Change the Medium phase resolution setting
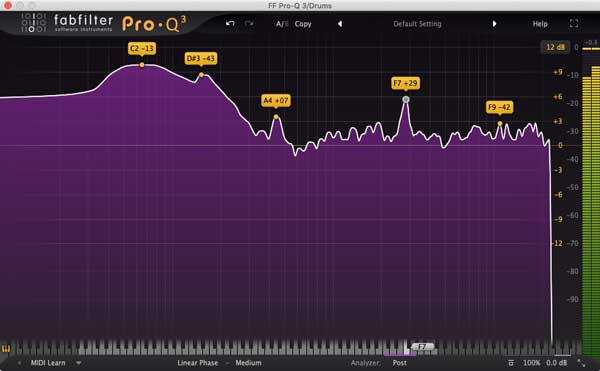Image resolution: width=600 pixels, height=371 pixels. 248,363
